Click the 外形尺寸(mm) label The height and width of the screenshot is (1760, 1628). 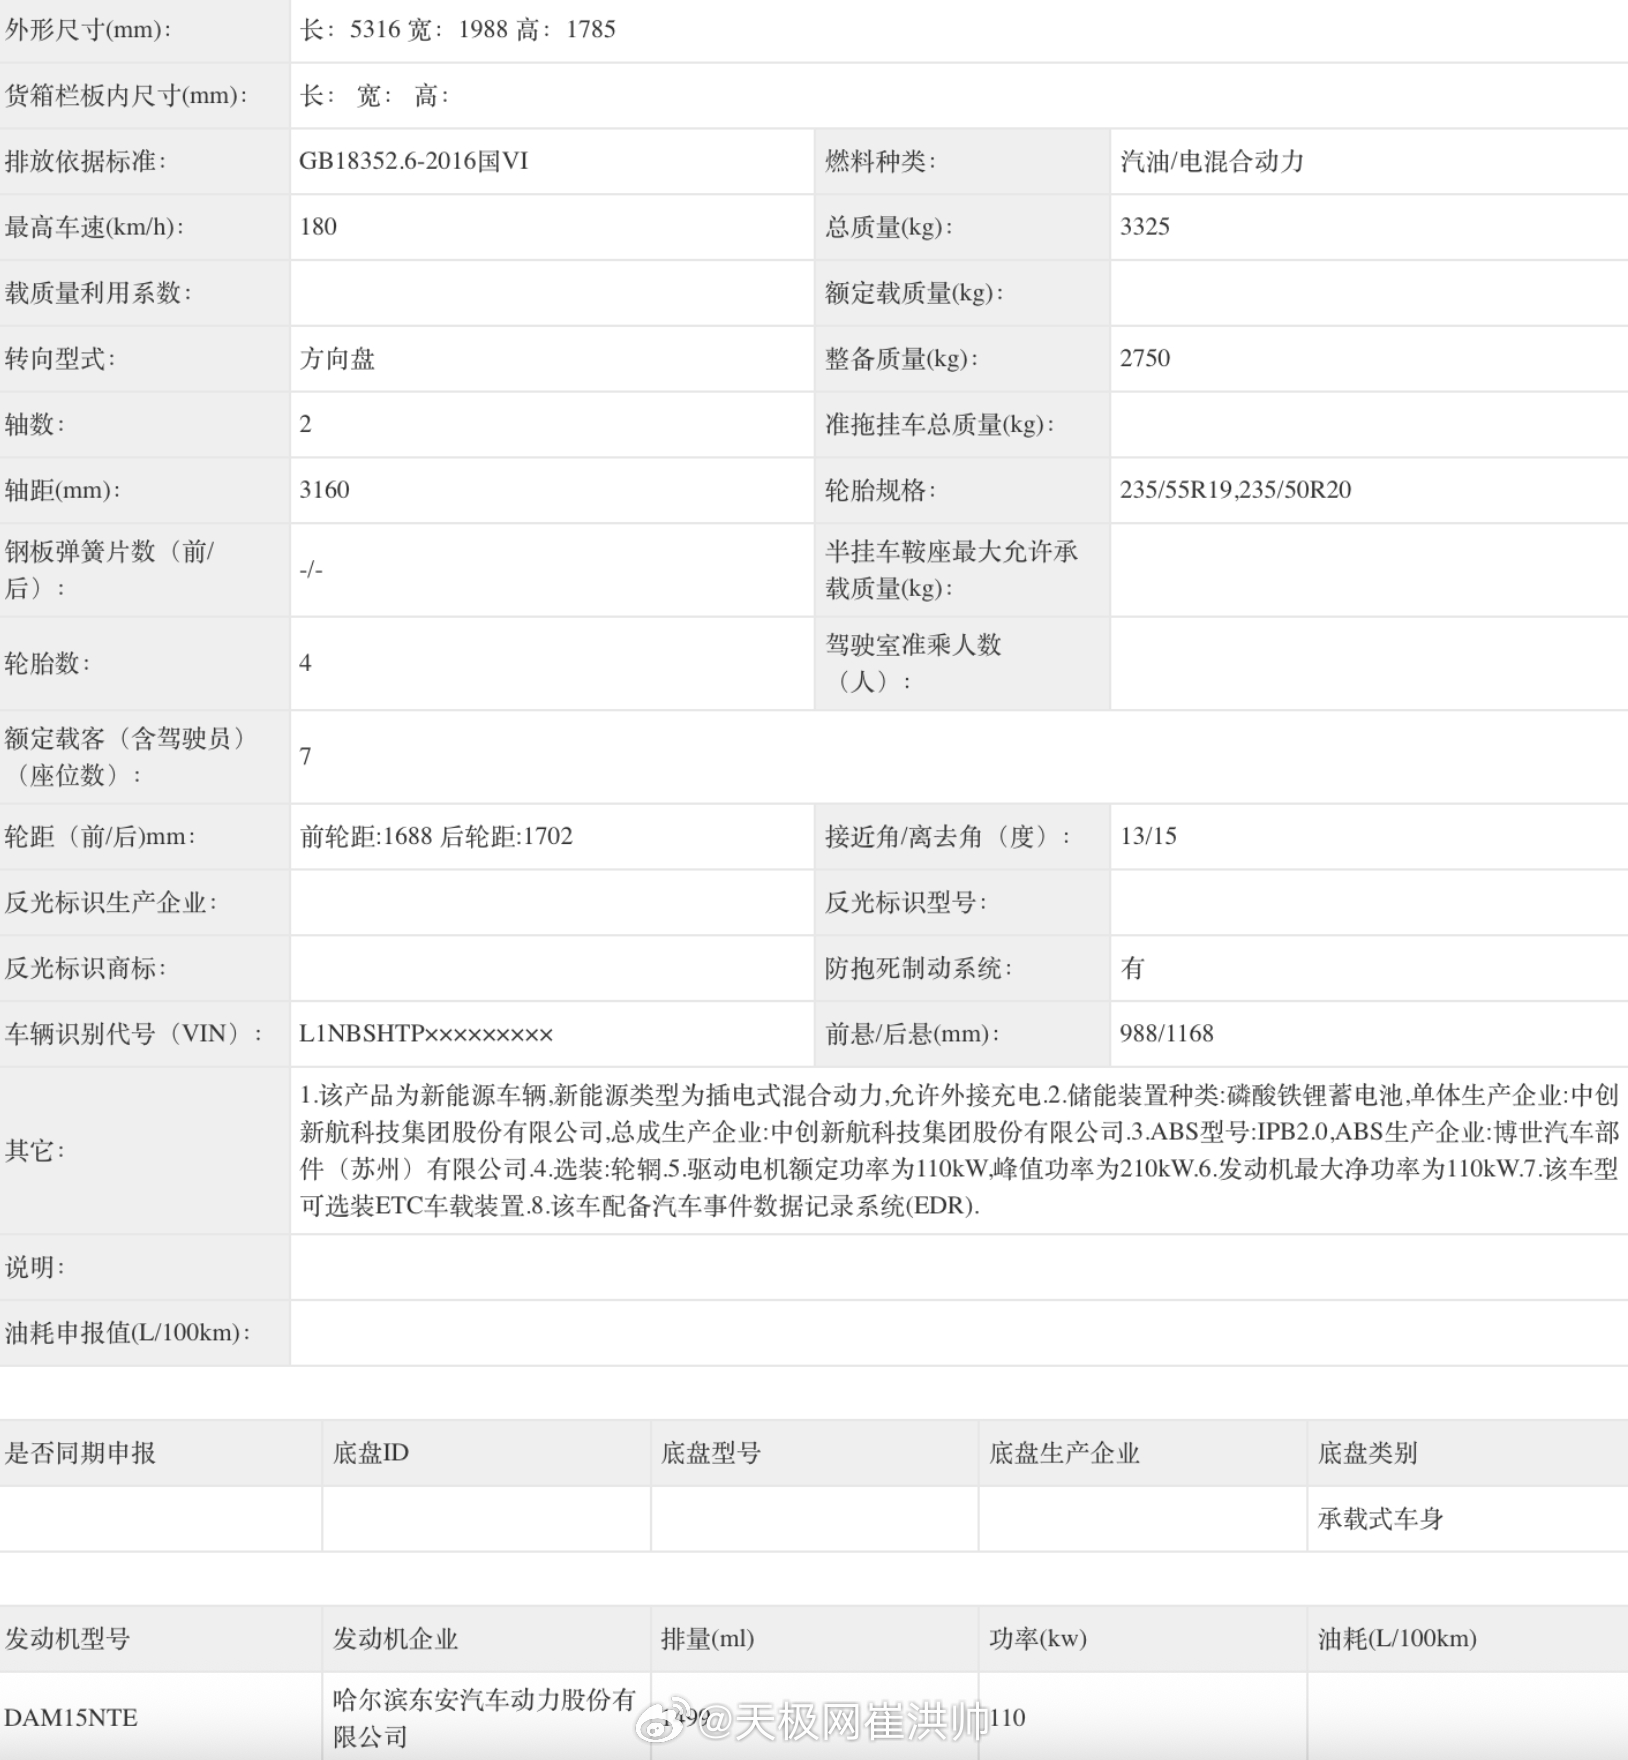(88, 30)
